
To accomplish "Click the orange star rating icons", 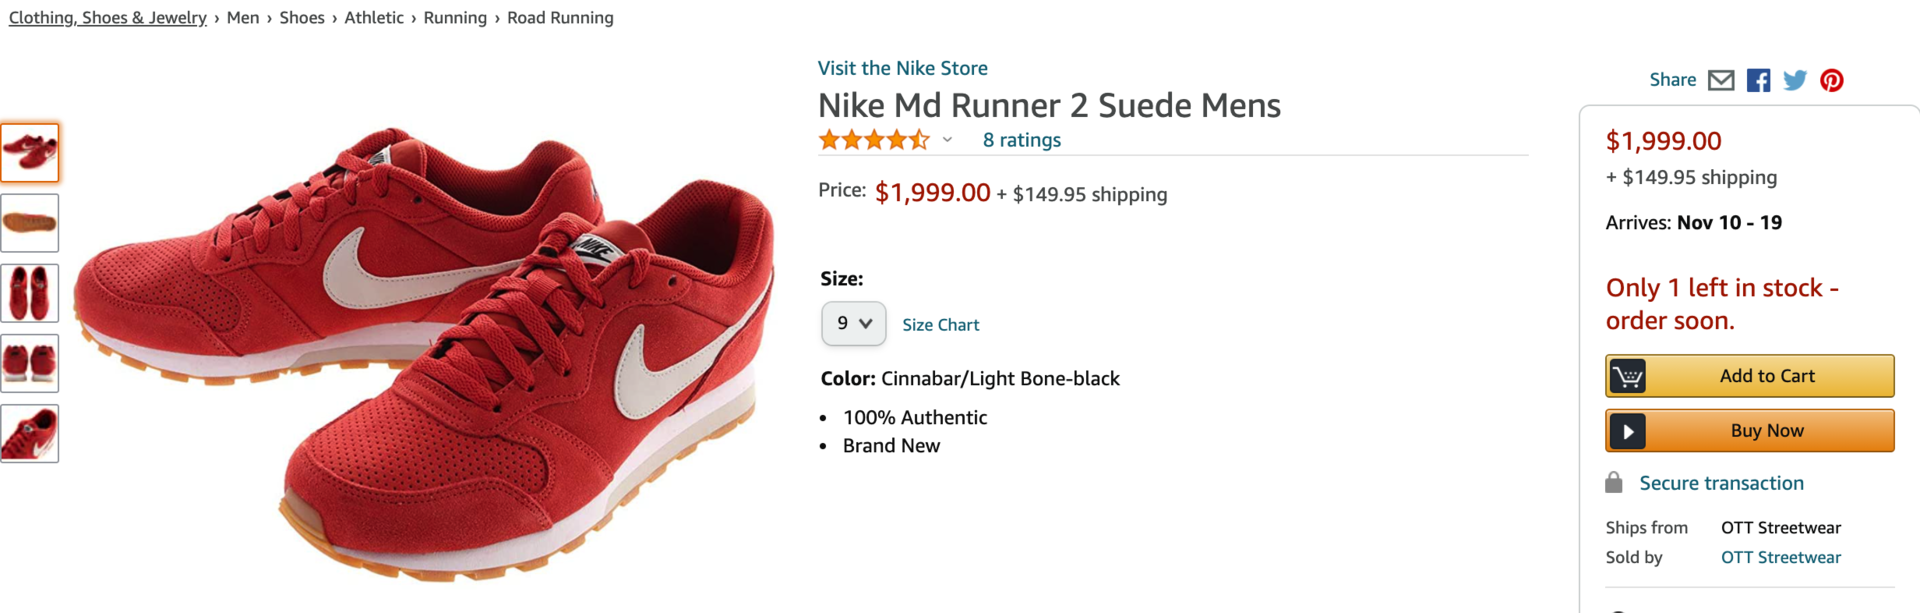I will 873,140.
